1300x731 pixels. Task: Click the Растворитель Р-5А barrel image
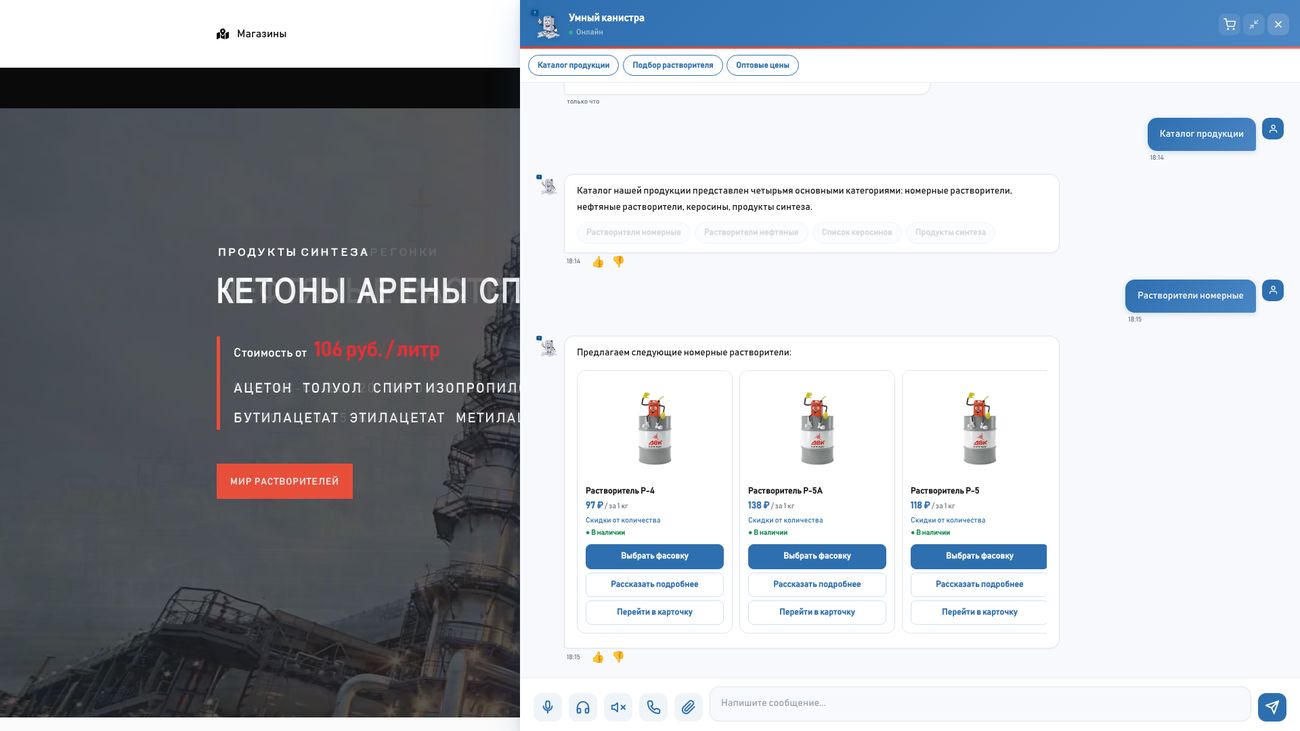[x=817, y=428]
